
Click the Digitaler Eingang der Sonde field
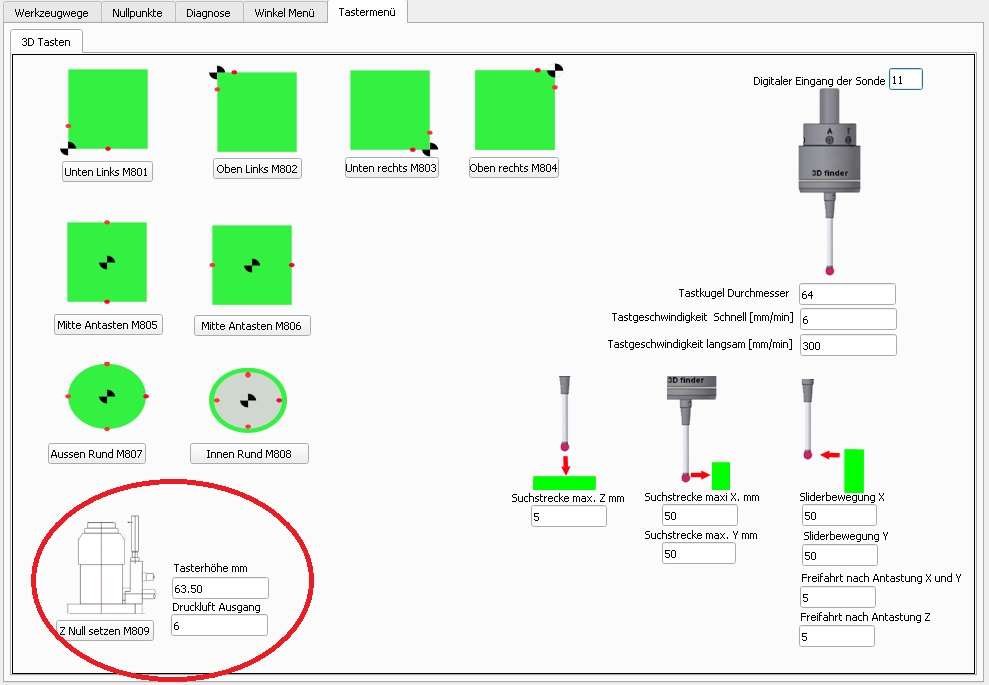coord(905,80)
